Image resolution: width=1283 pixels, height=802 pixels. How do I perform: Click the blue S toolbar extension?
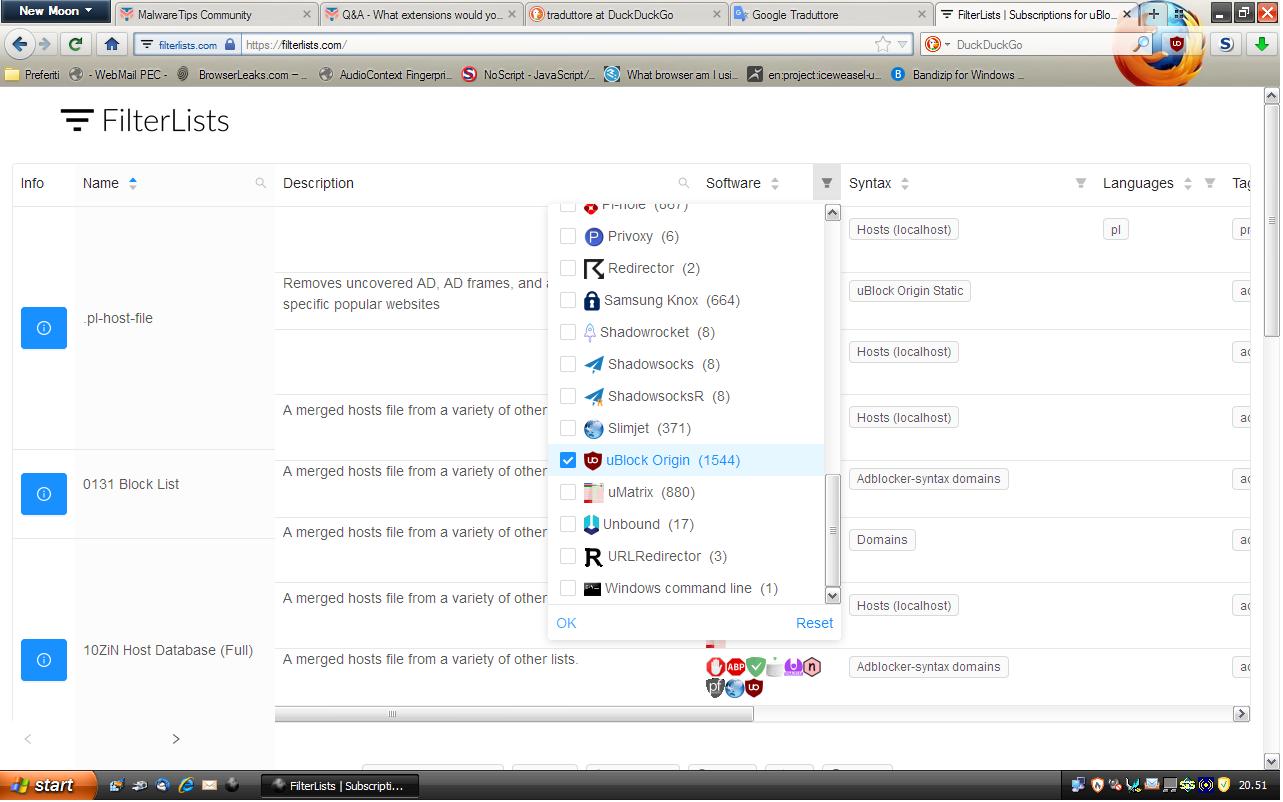coord(1226,44)
